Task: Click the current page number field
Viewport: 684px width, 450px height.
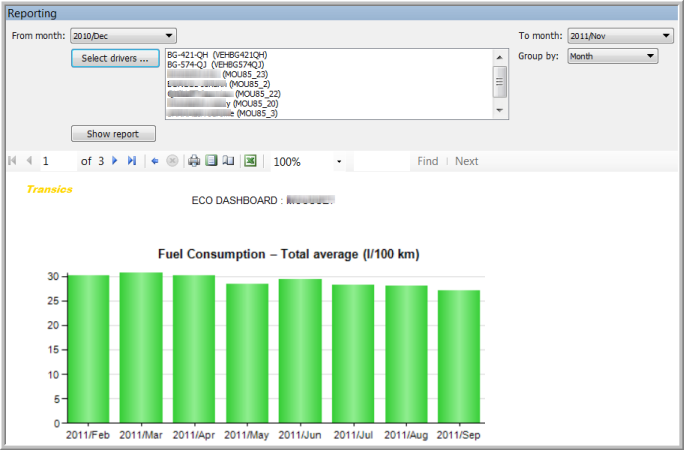Action: click(57, 161)
